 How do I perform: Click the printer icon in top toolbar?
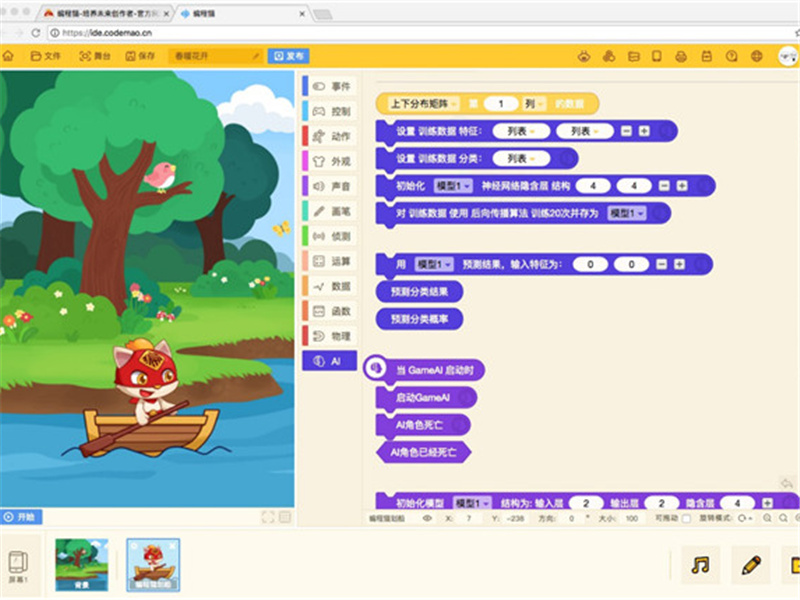pyautogui.click(x=681, y=56)
